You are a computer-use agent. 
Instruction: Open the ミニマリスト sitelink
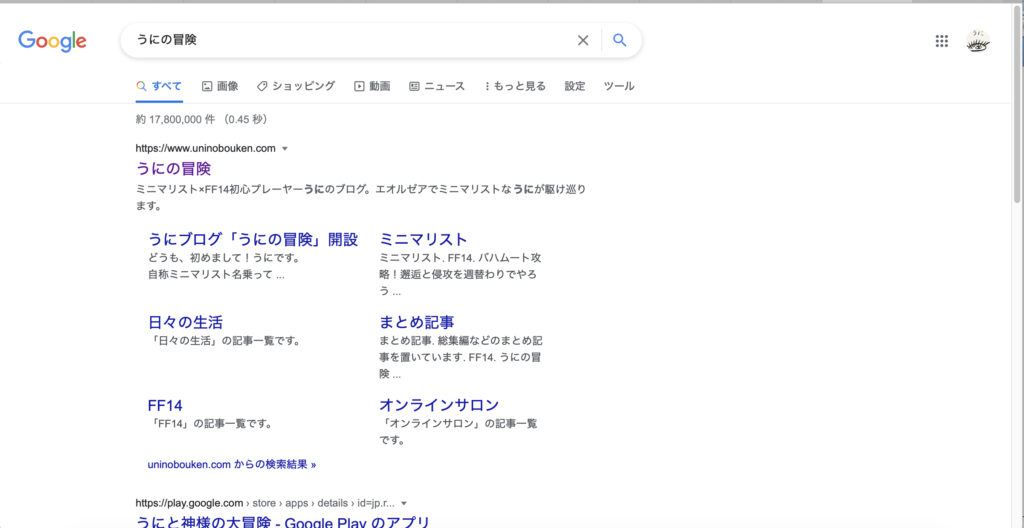(x=423, y=239)
